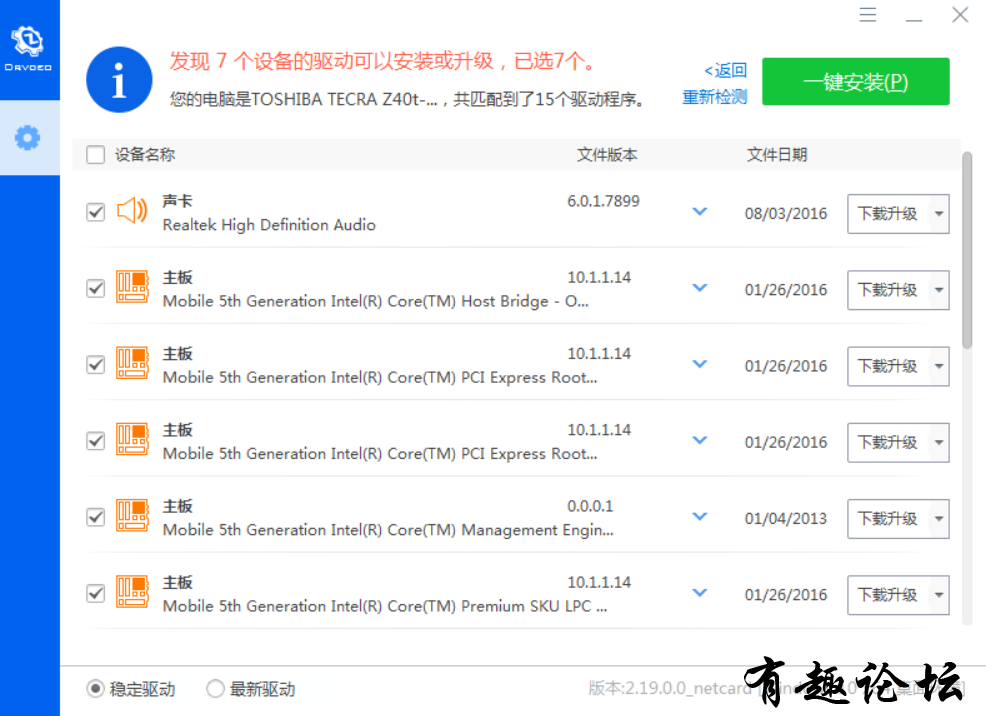Expand version chevron for Host Bridge driver
Screen dimensions: 986x716
pos(700,288)
